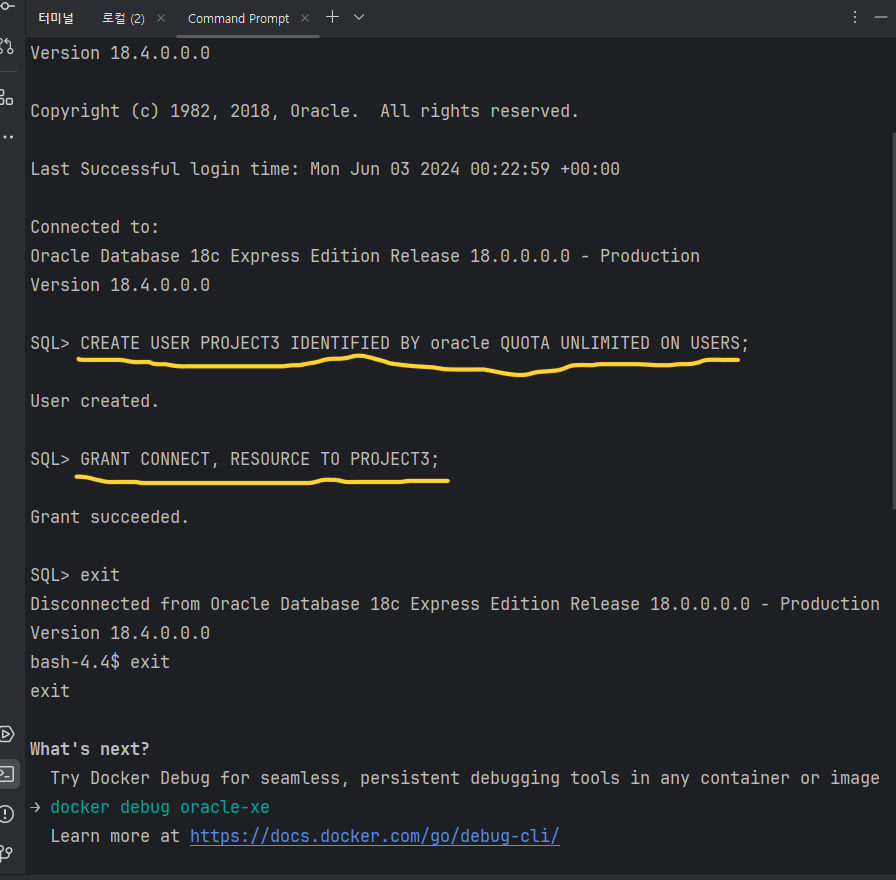Add a new terminal session tab
Image resolution: width=896 pixels, height=880 pixels.
point(332,17)
